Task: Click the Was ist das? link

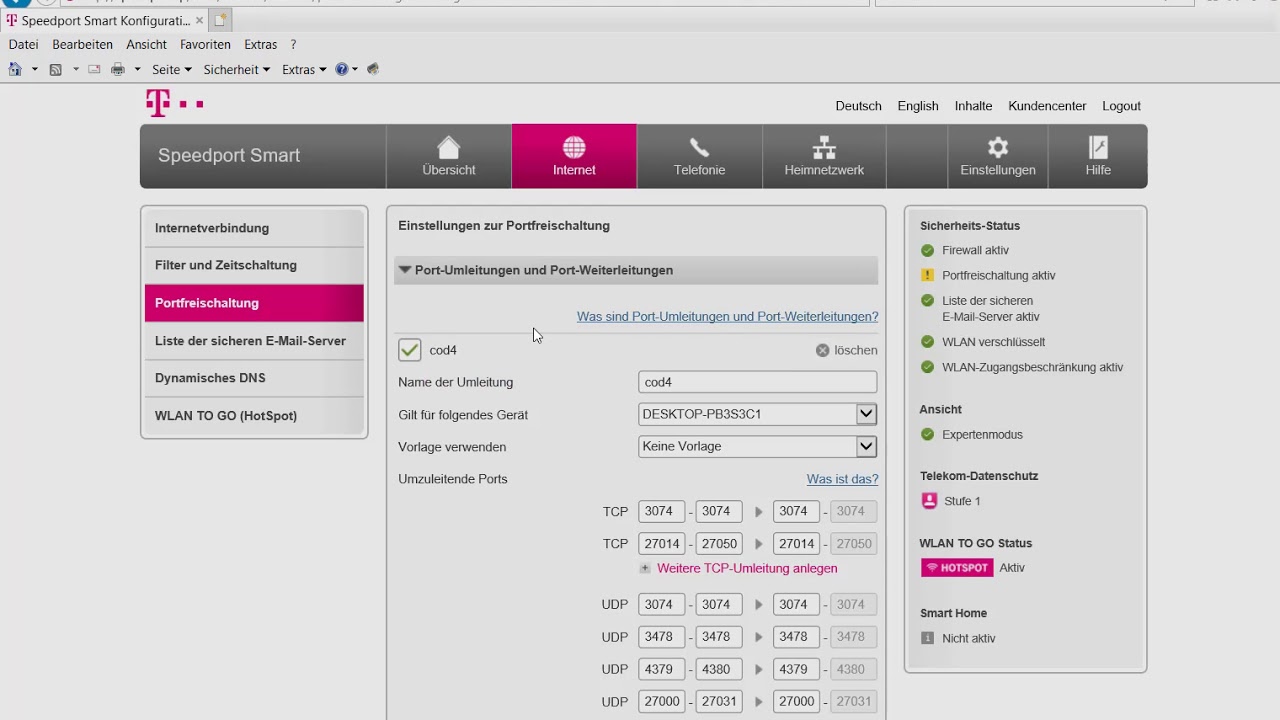Action: (x=843, y=479)
